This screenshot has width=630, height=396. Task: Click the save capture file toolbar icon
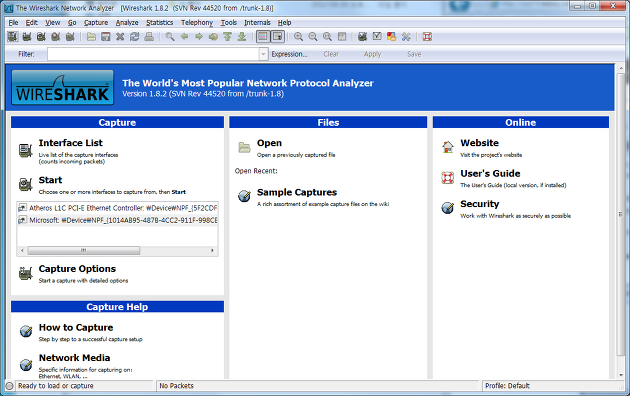pos(106,37)
